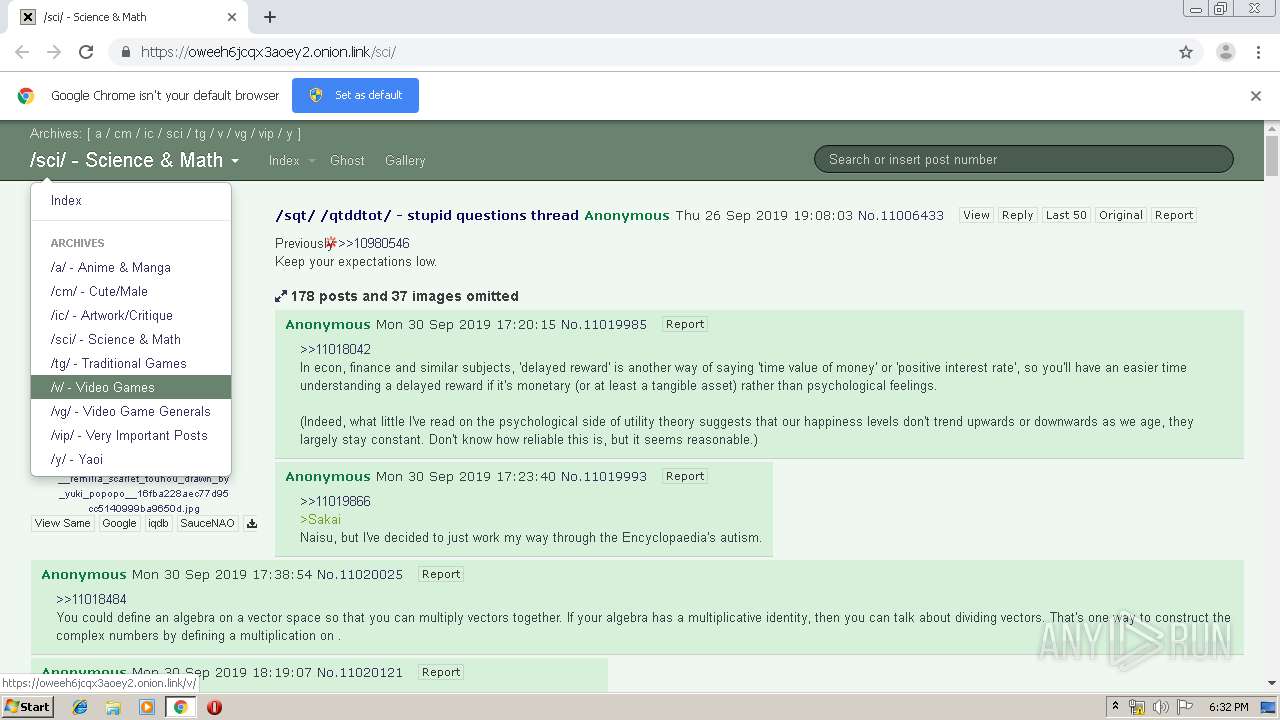
Task: Click View button on stupid questions thread
Action: click(x=976, y=215)
